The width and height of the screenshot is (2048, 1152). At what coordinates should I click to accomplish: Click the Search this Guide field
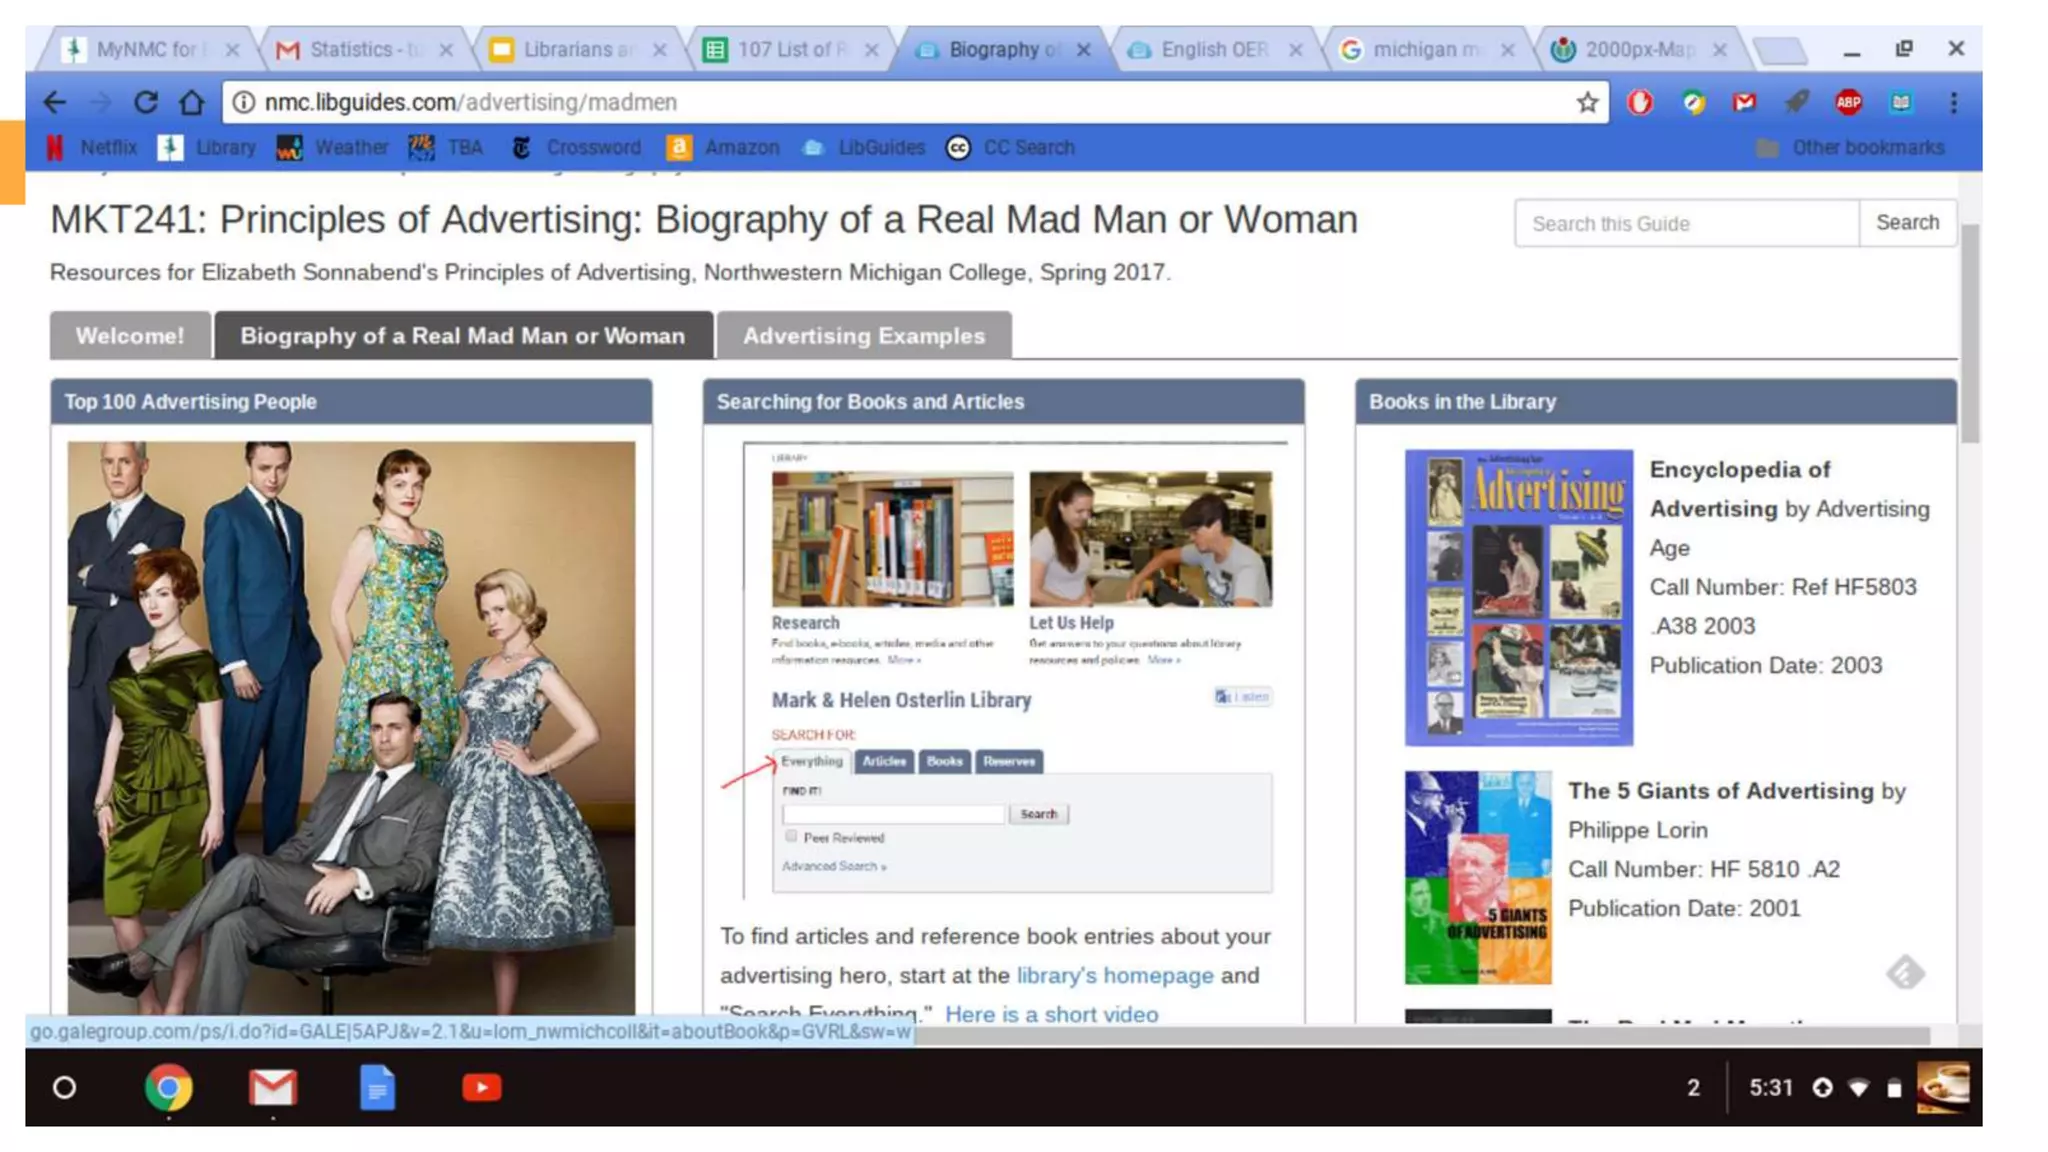[1686, 224]
